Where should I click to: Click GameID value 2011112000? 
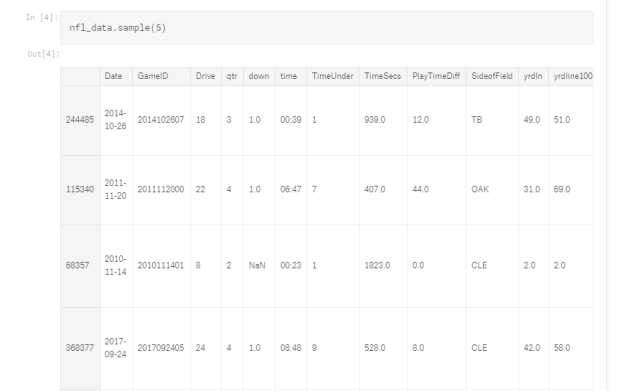161,189
